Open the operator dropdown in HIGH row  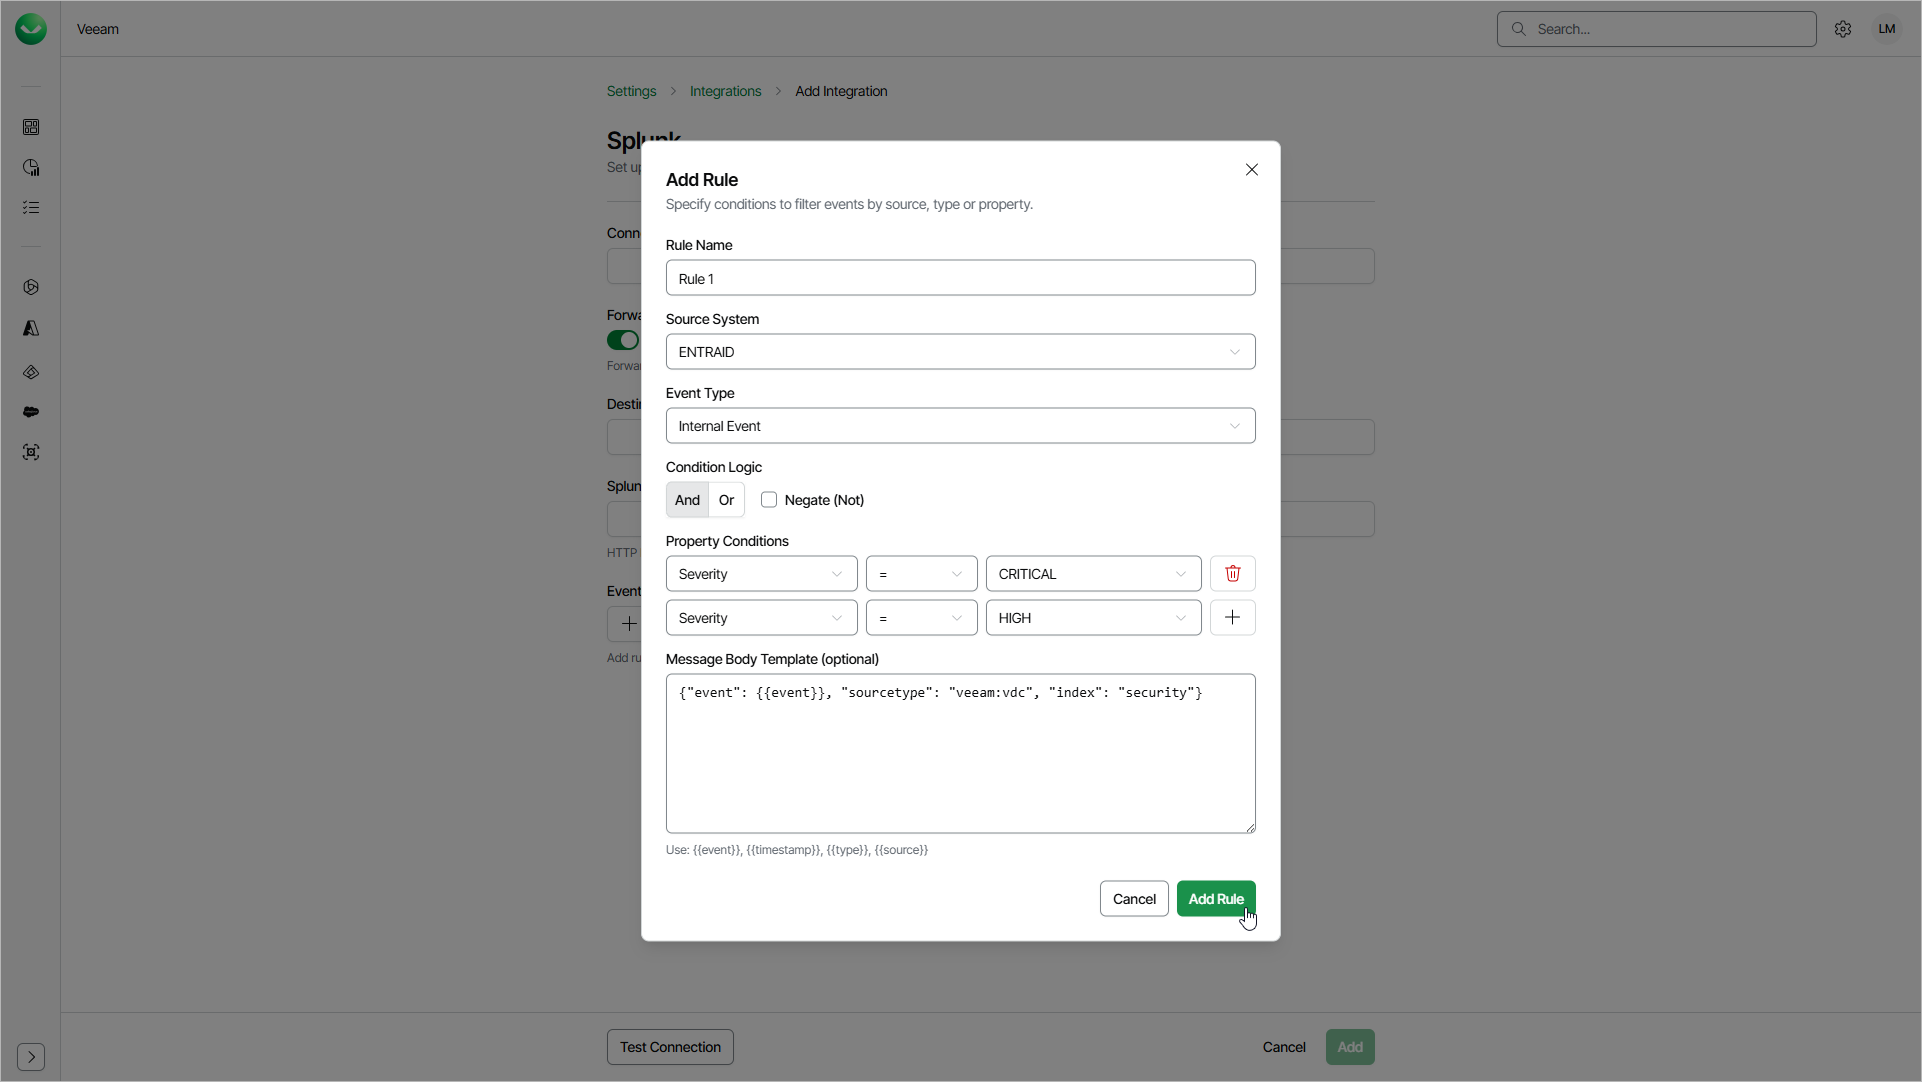click(x=922, y=618)
